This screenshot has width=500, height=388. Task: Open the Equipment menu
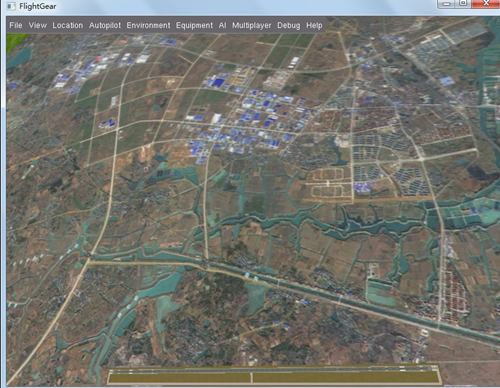point(194,25)
